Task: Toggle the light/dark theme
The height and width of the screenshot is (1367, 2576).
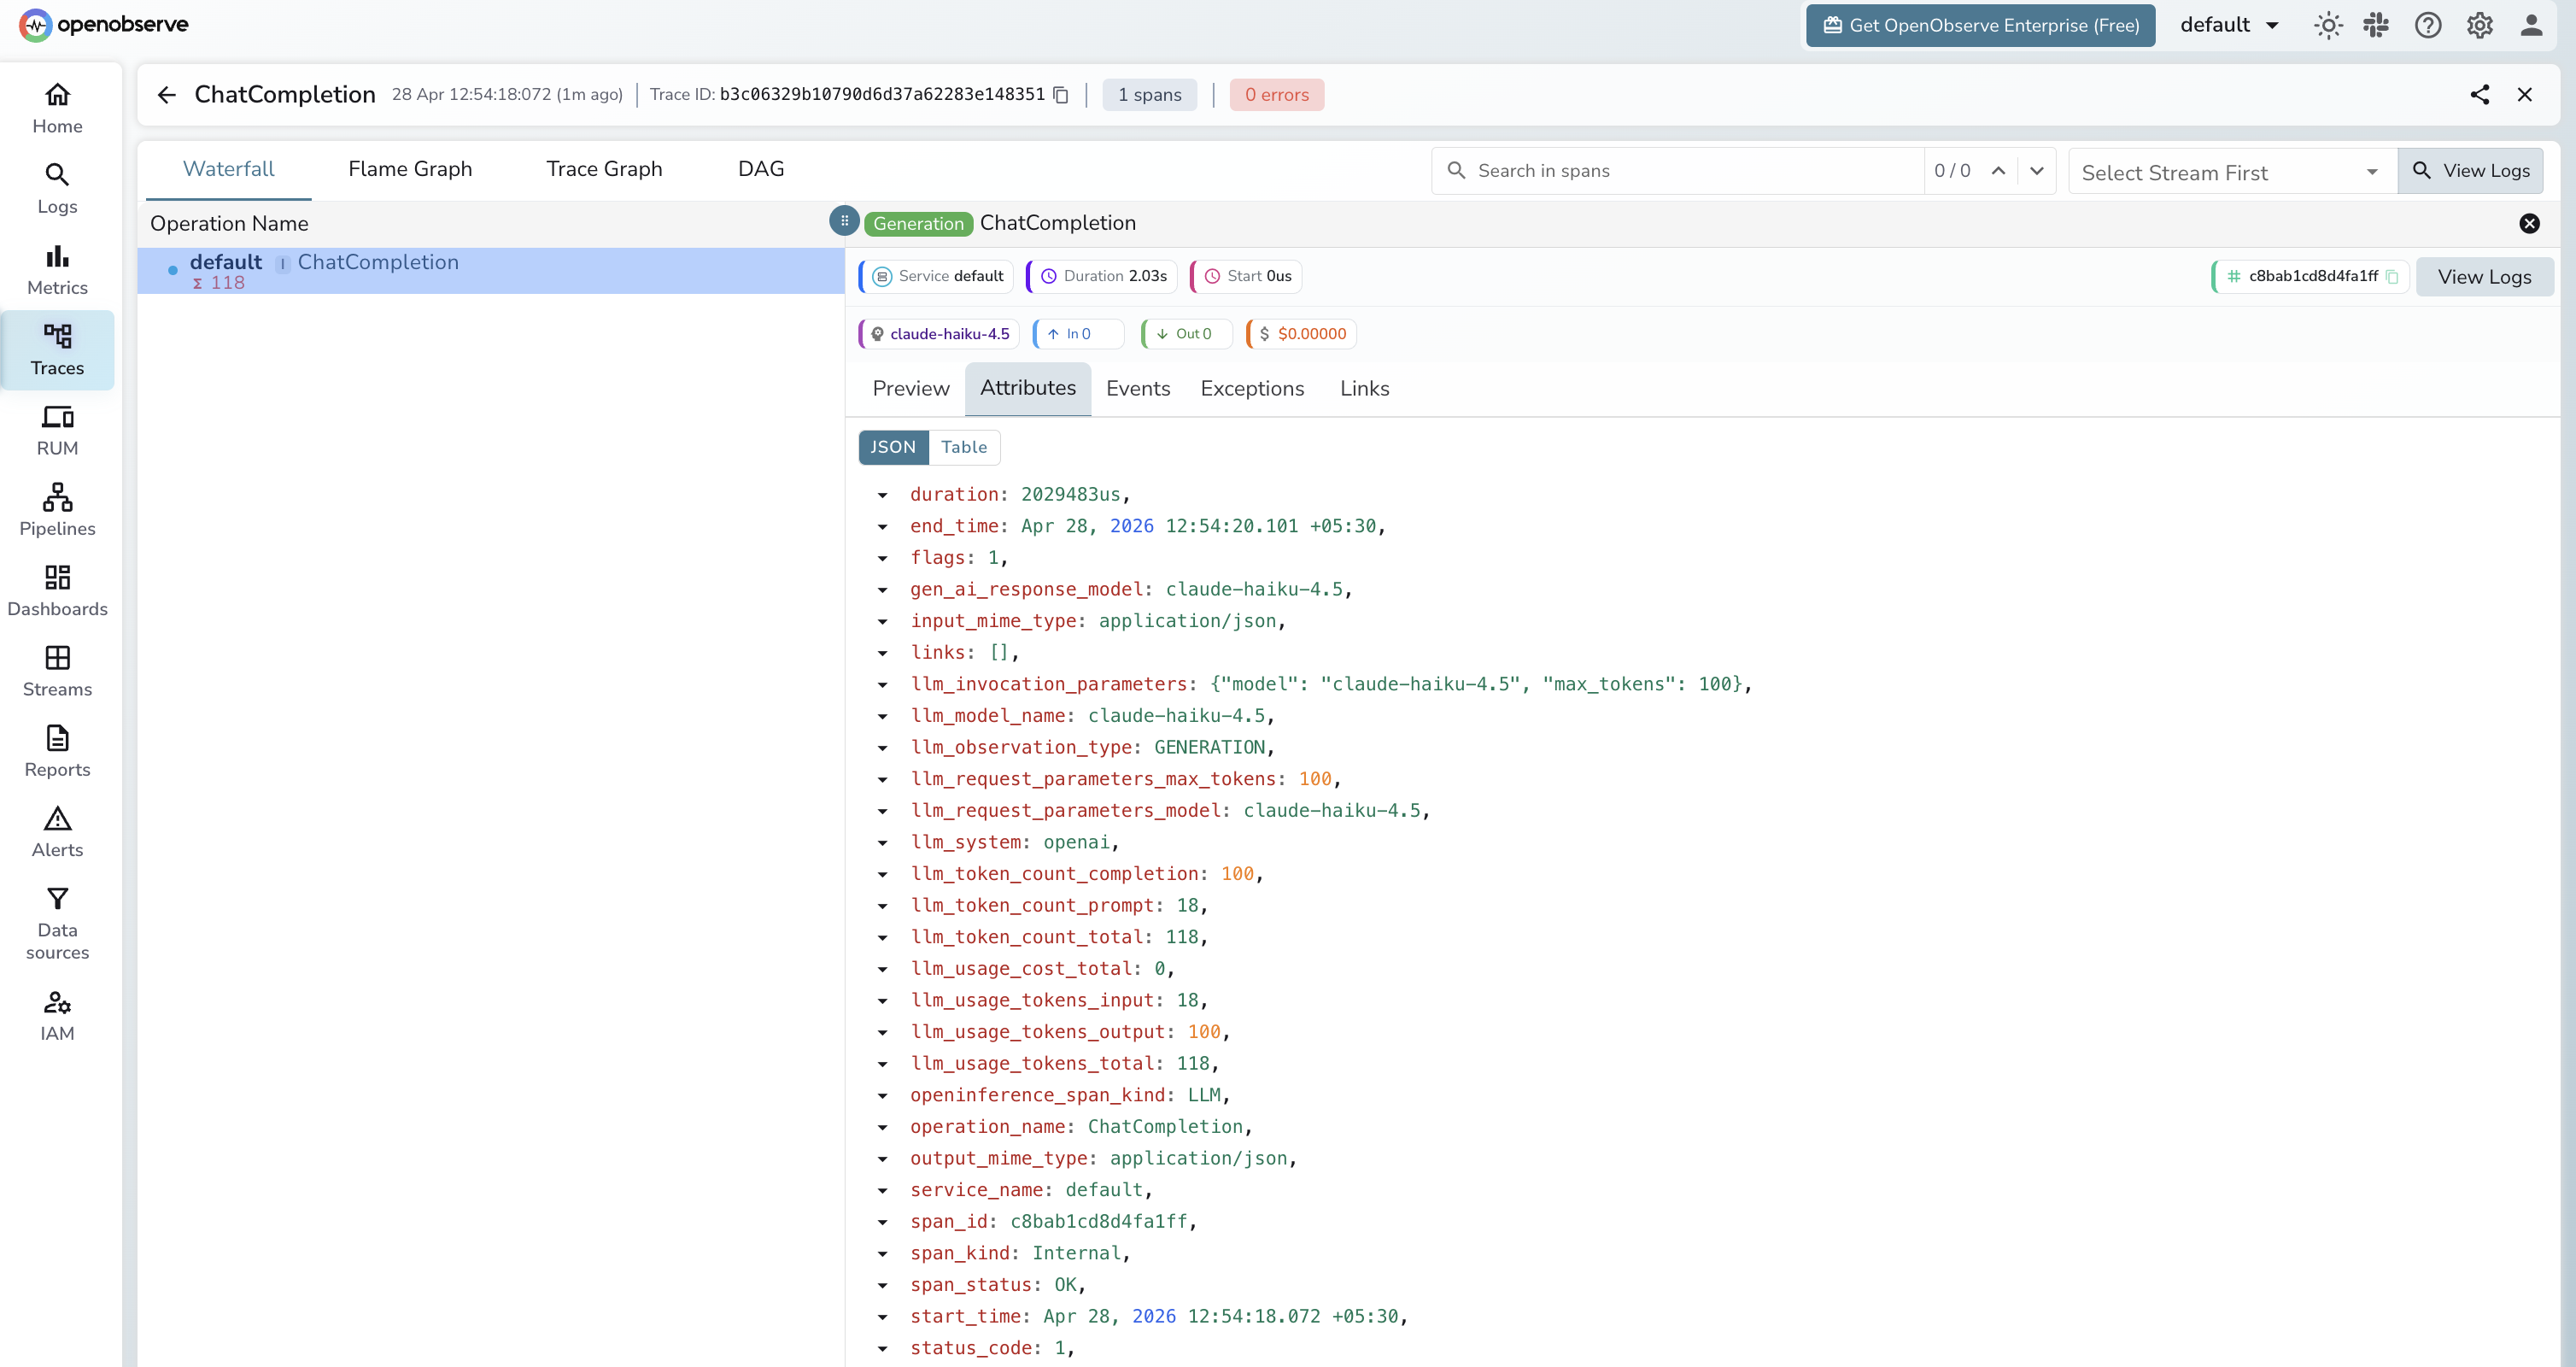Action: 2328,25
